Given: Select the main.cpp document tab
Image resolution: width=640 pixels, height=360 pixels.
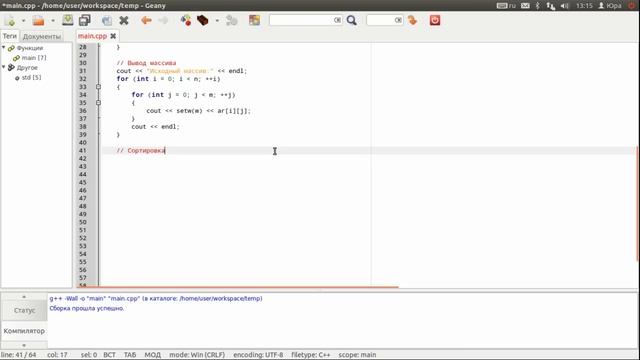Looking at the screenshot, I should (92, 36).
